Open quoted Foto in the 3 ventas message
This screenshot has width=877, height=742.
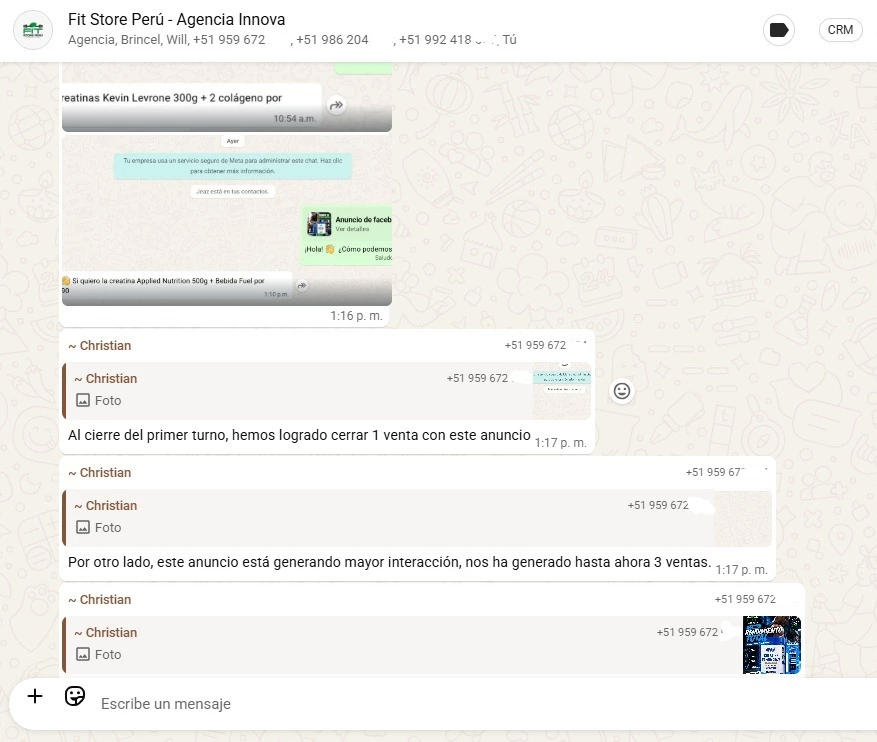(417, 518)
